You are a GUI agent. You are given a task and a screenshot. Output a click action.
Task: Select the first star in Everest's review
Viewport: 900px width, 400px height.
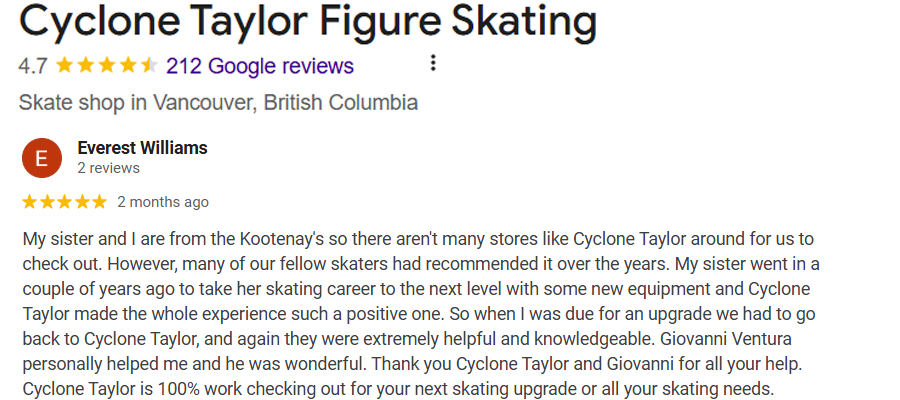(x=29, y=202)
